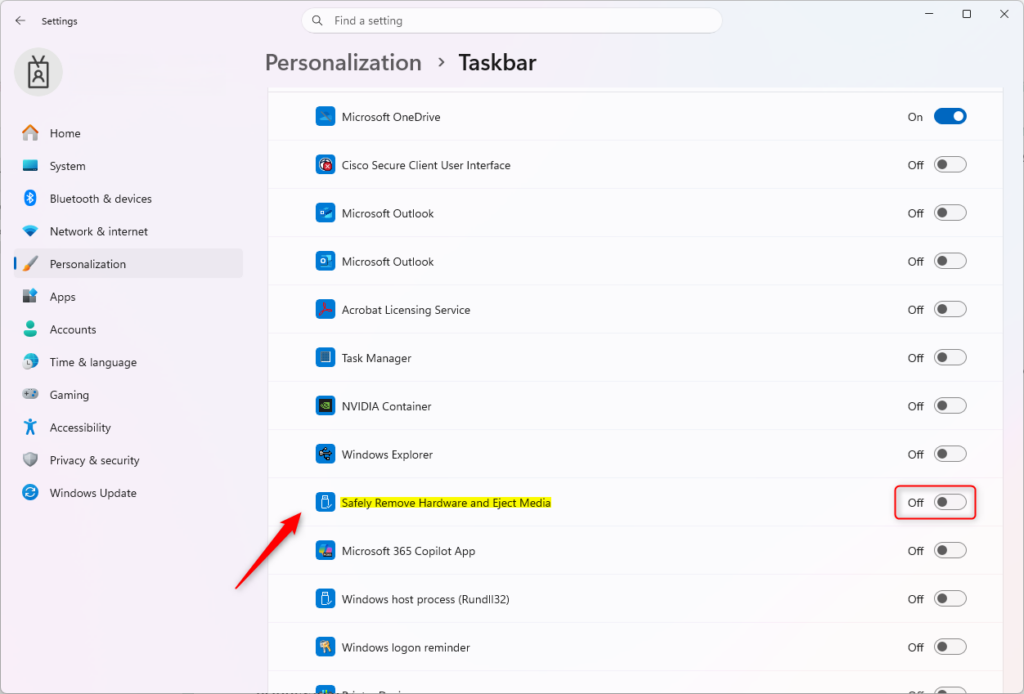Click the user account avatar picture
1024x694 pixels.
coord(39,72)
